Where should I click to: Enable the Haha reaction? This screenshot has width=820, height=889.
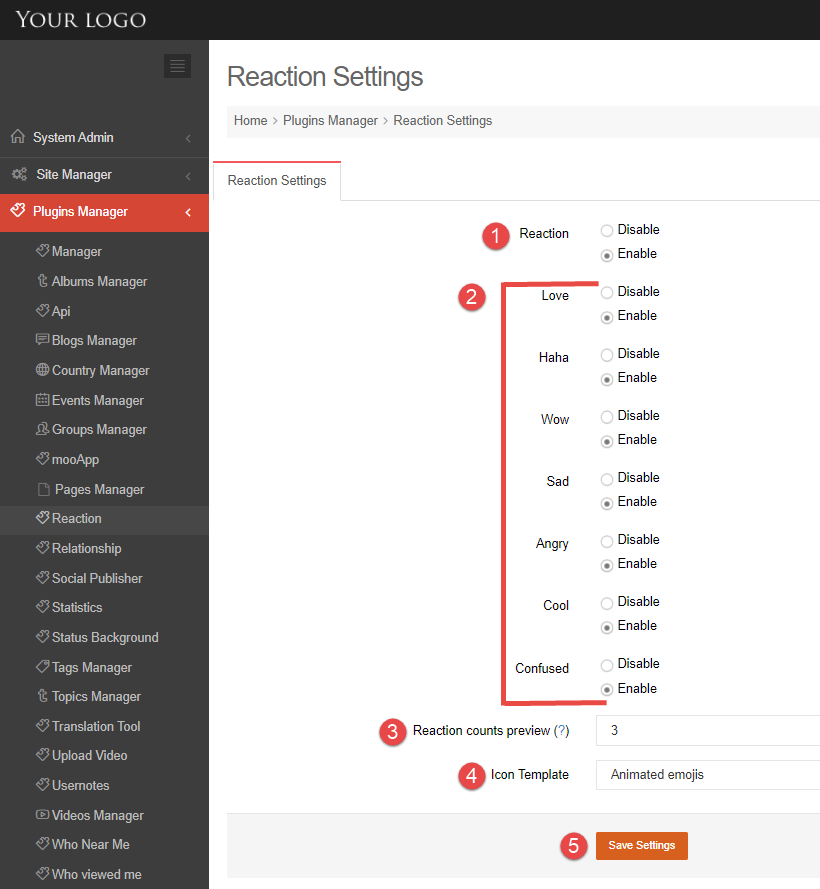coord(607,379)
